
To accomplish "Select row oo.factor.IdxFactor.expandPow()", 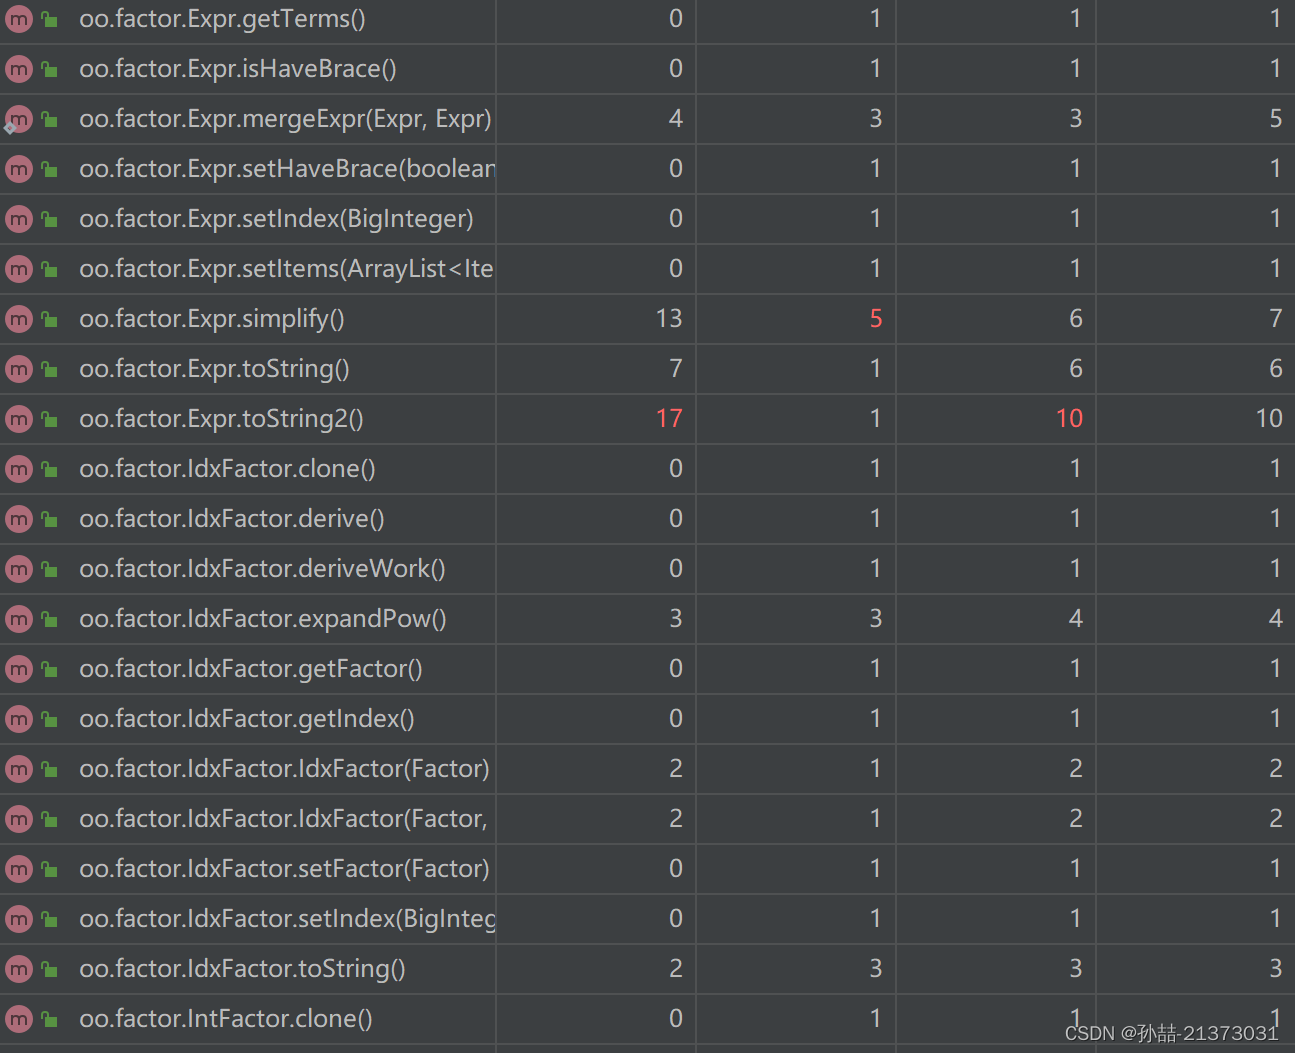I will click(647, 619).
